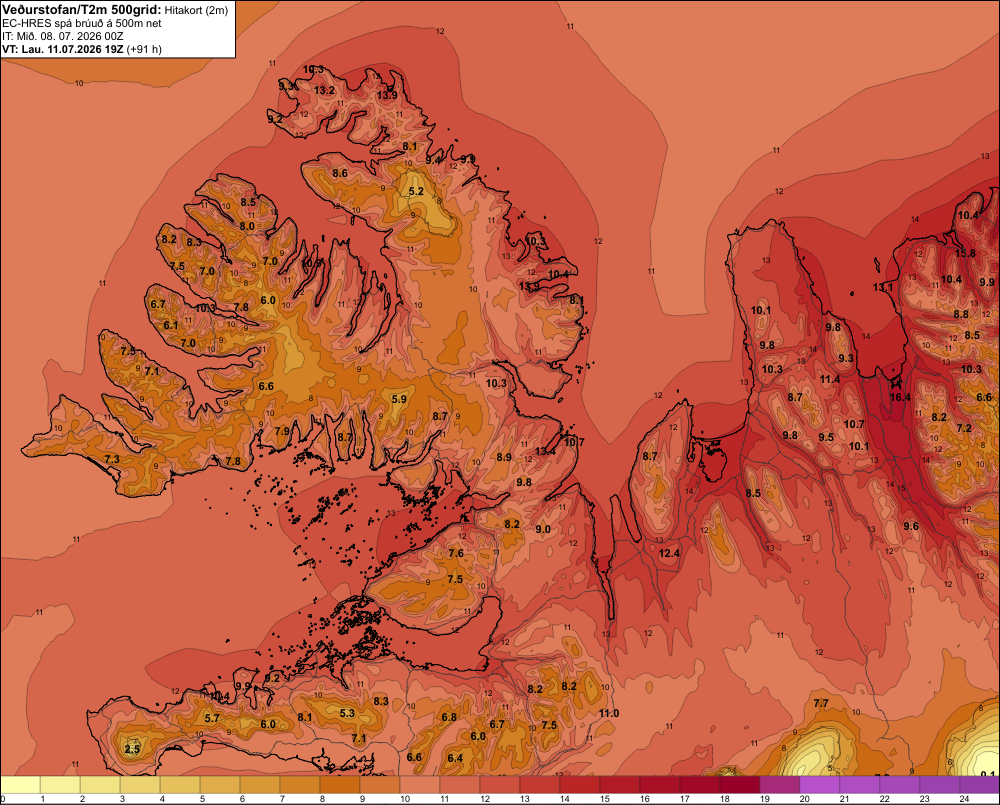Select the 7.9 temperature reading
This screenshot has height=805, width=1000.
(x=282, y=431)
